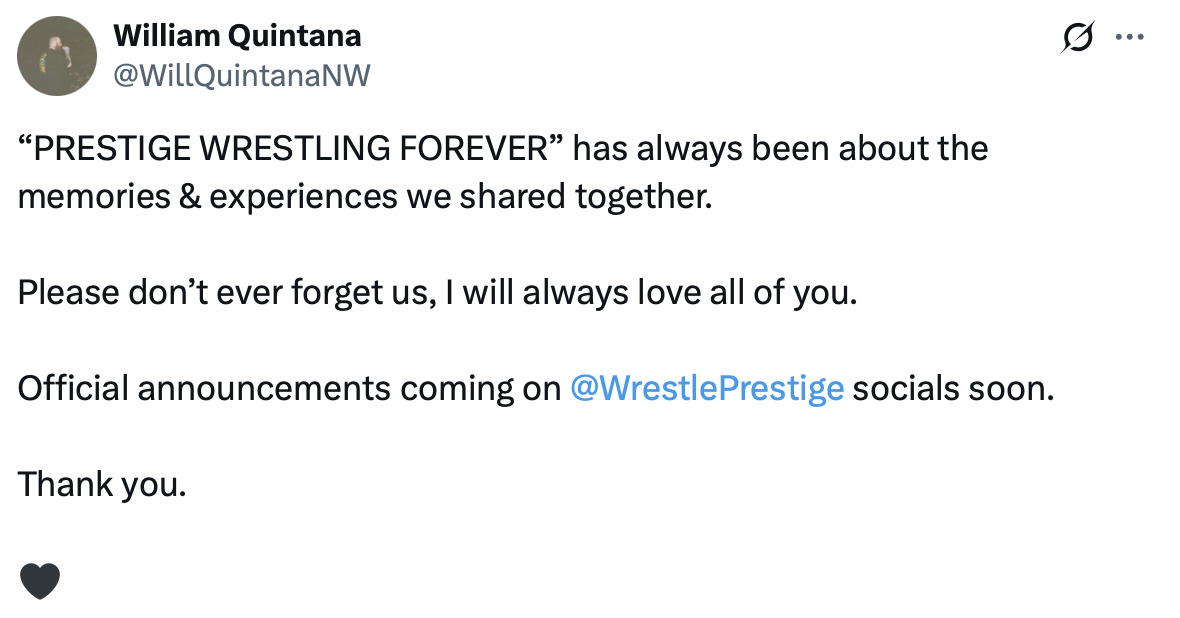Click the Grok explain-post icon
Image resolution: width=1180 pixels, height=618 pixels.
coord(1079,37)
